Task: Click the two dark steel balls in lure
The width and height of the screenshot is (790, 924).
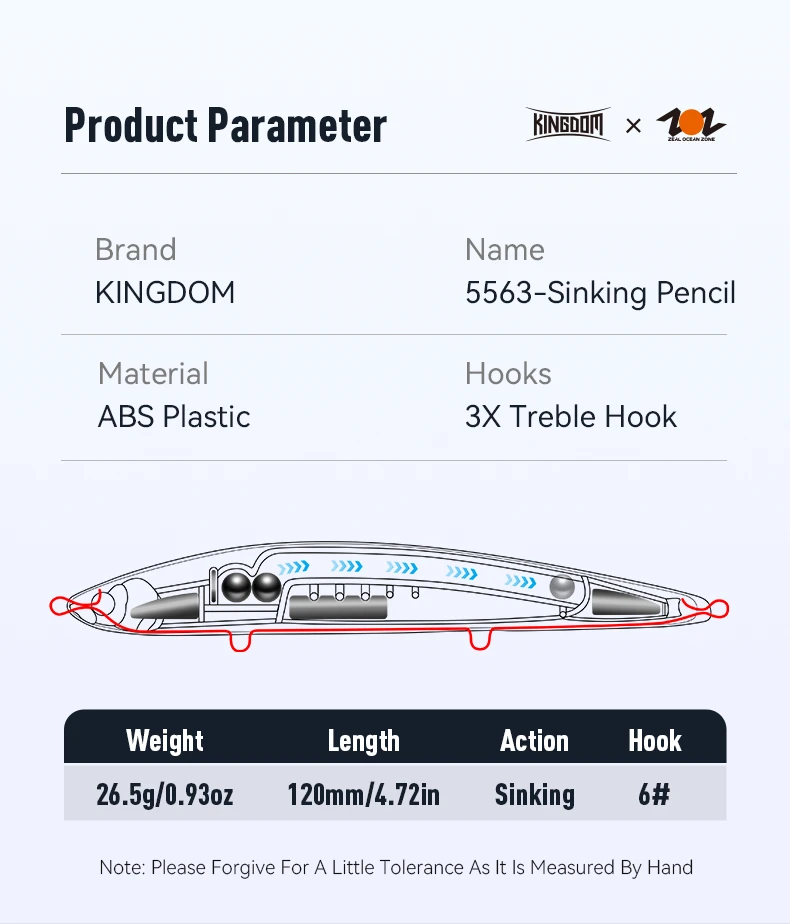Action: click(251, 588)
